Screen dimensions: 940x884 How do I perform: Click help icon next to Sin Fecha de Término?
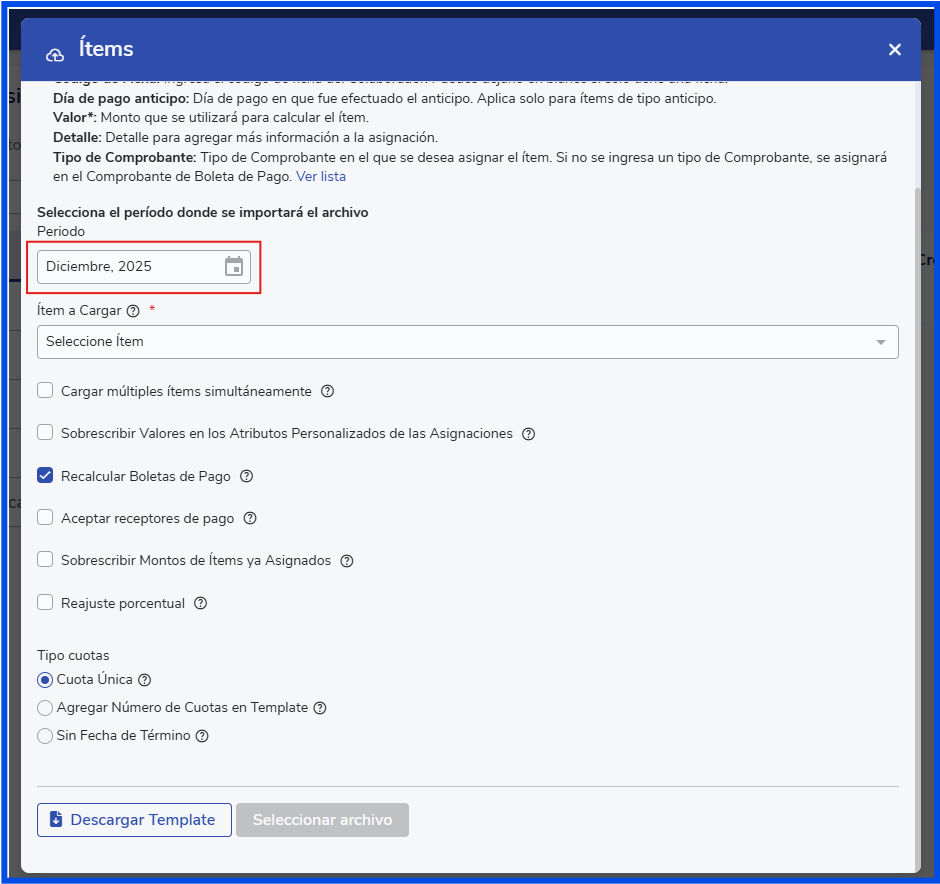tap(202, 736)
